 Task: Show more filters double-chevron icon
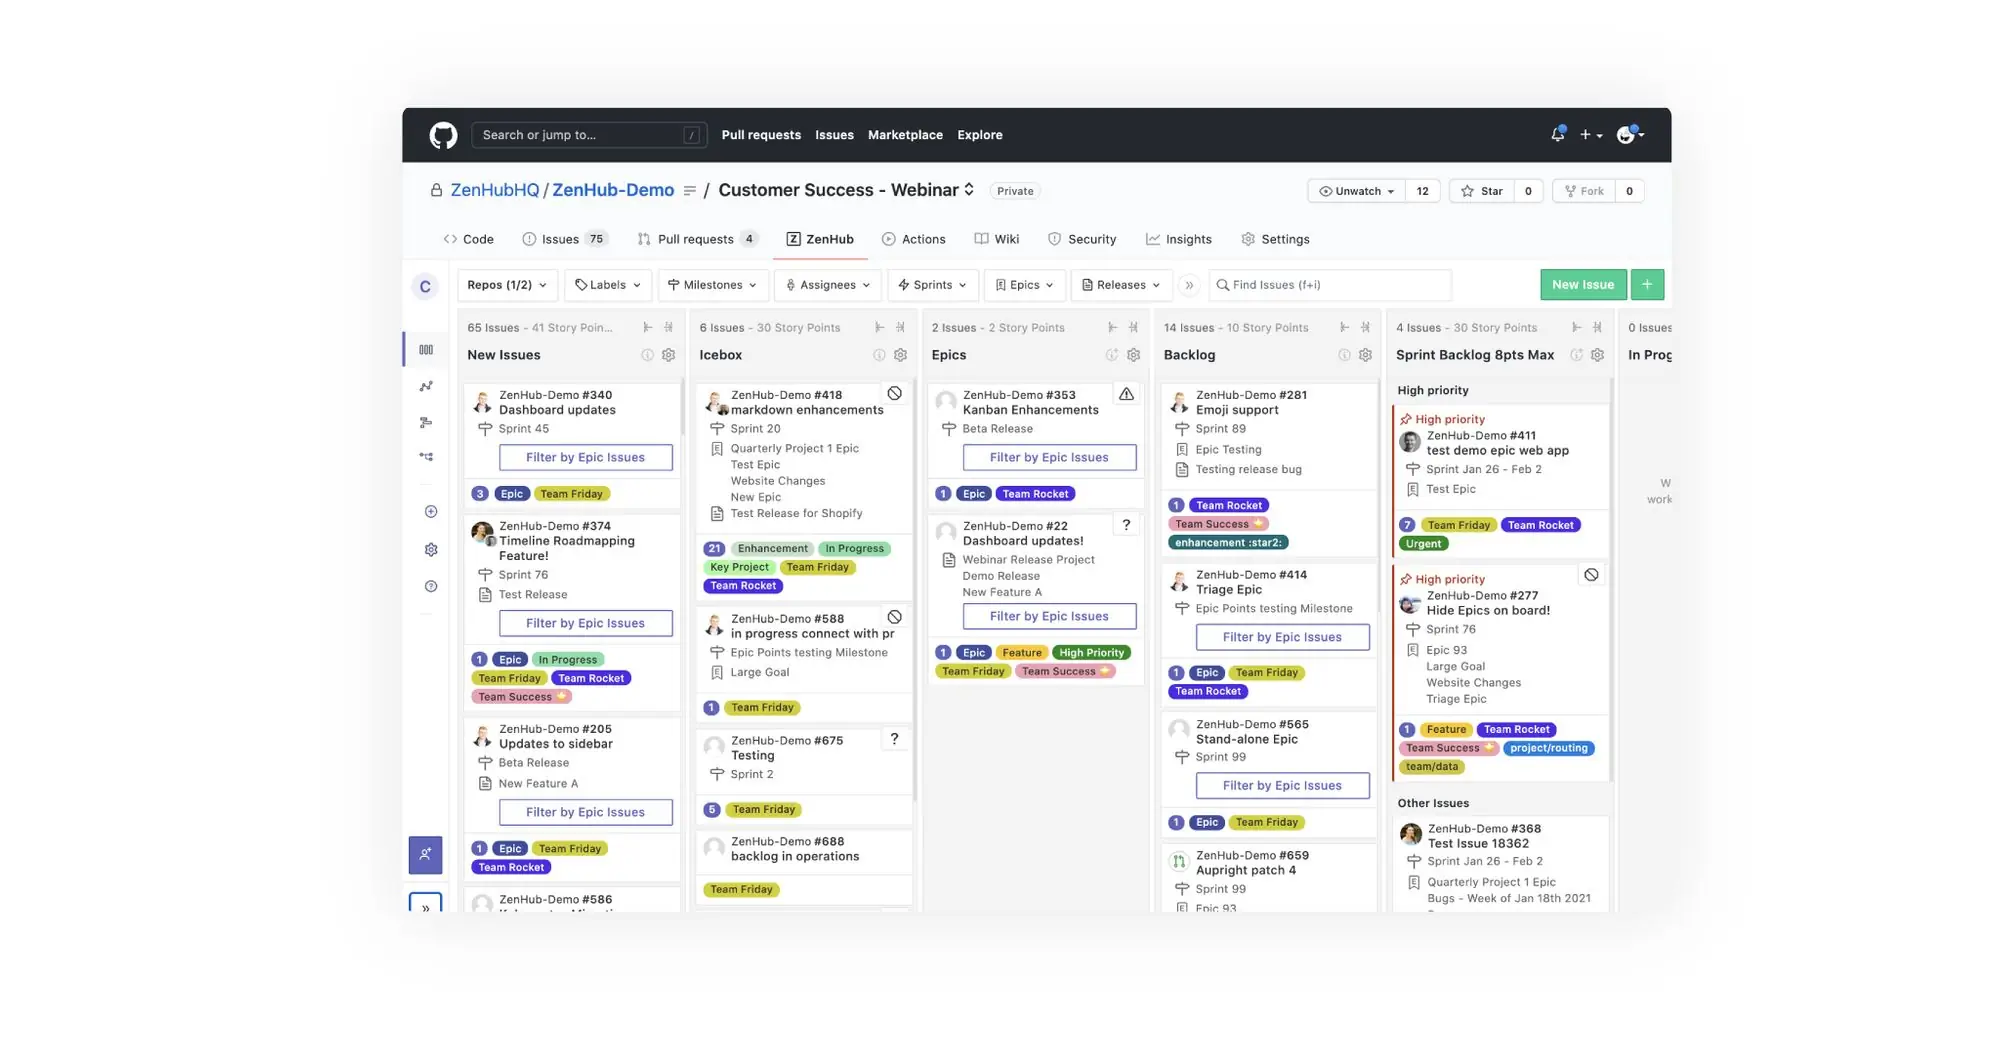1189,285
